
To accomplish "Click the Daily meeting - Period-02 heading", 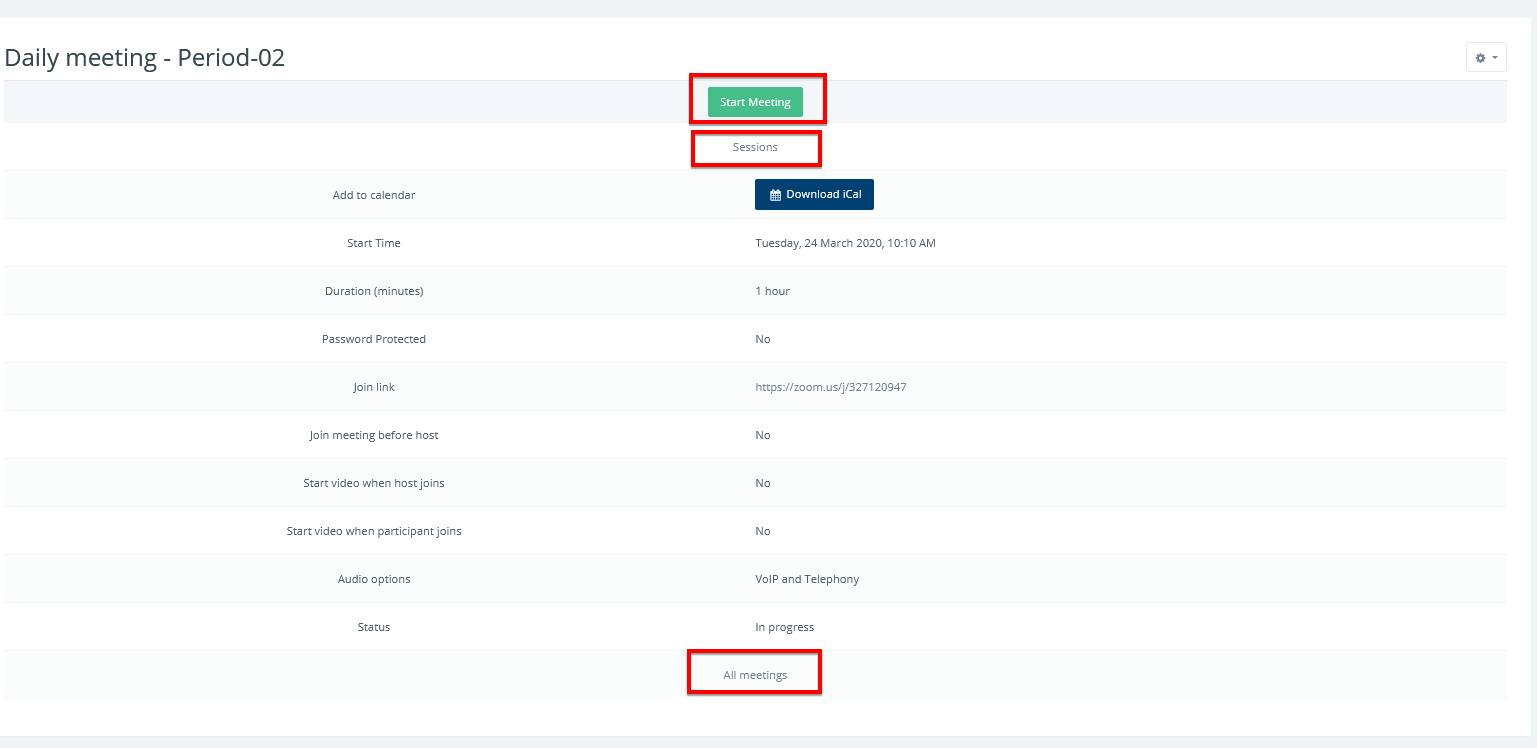I will (145, 58).
